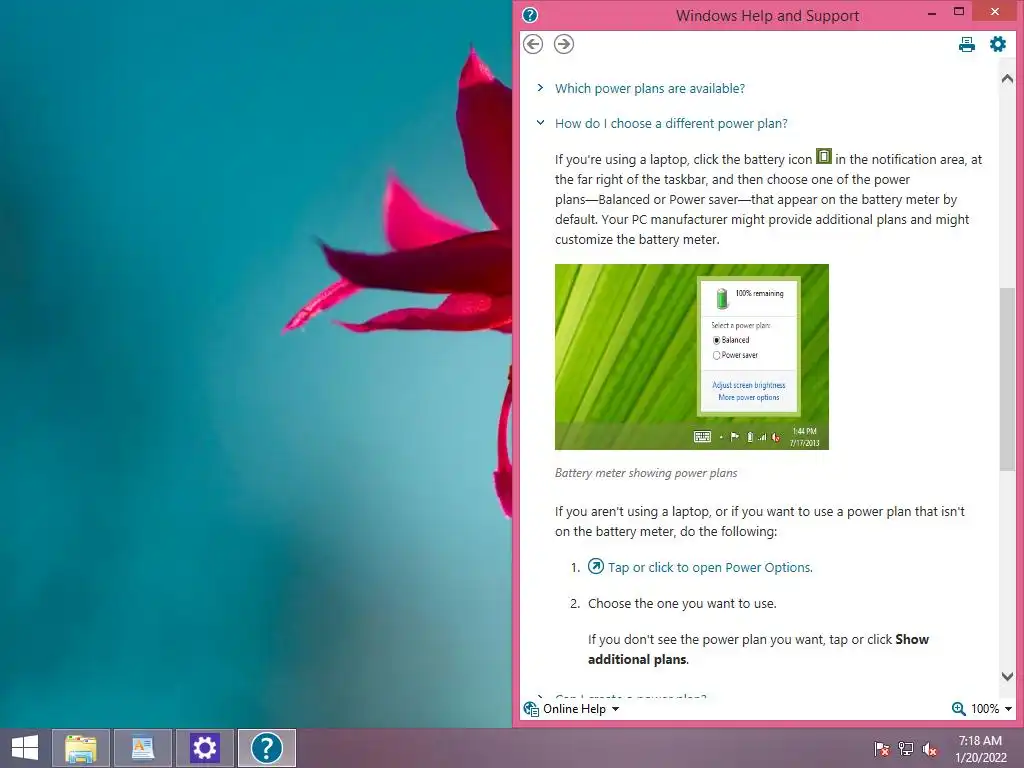
Task: Click the scroll down arrow of Help pane
Action: [x=1007, y=677]
